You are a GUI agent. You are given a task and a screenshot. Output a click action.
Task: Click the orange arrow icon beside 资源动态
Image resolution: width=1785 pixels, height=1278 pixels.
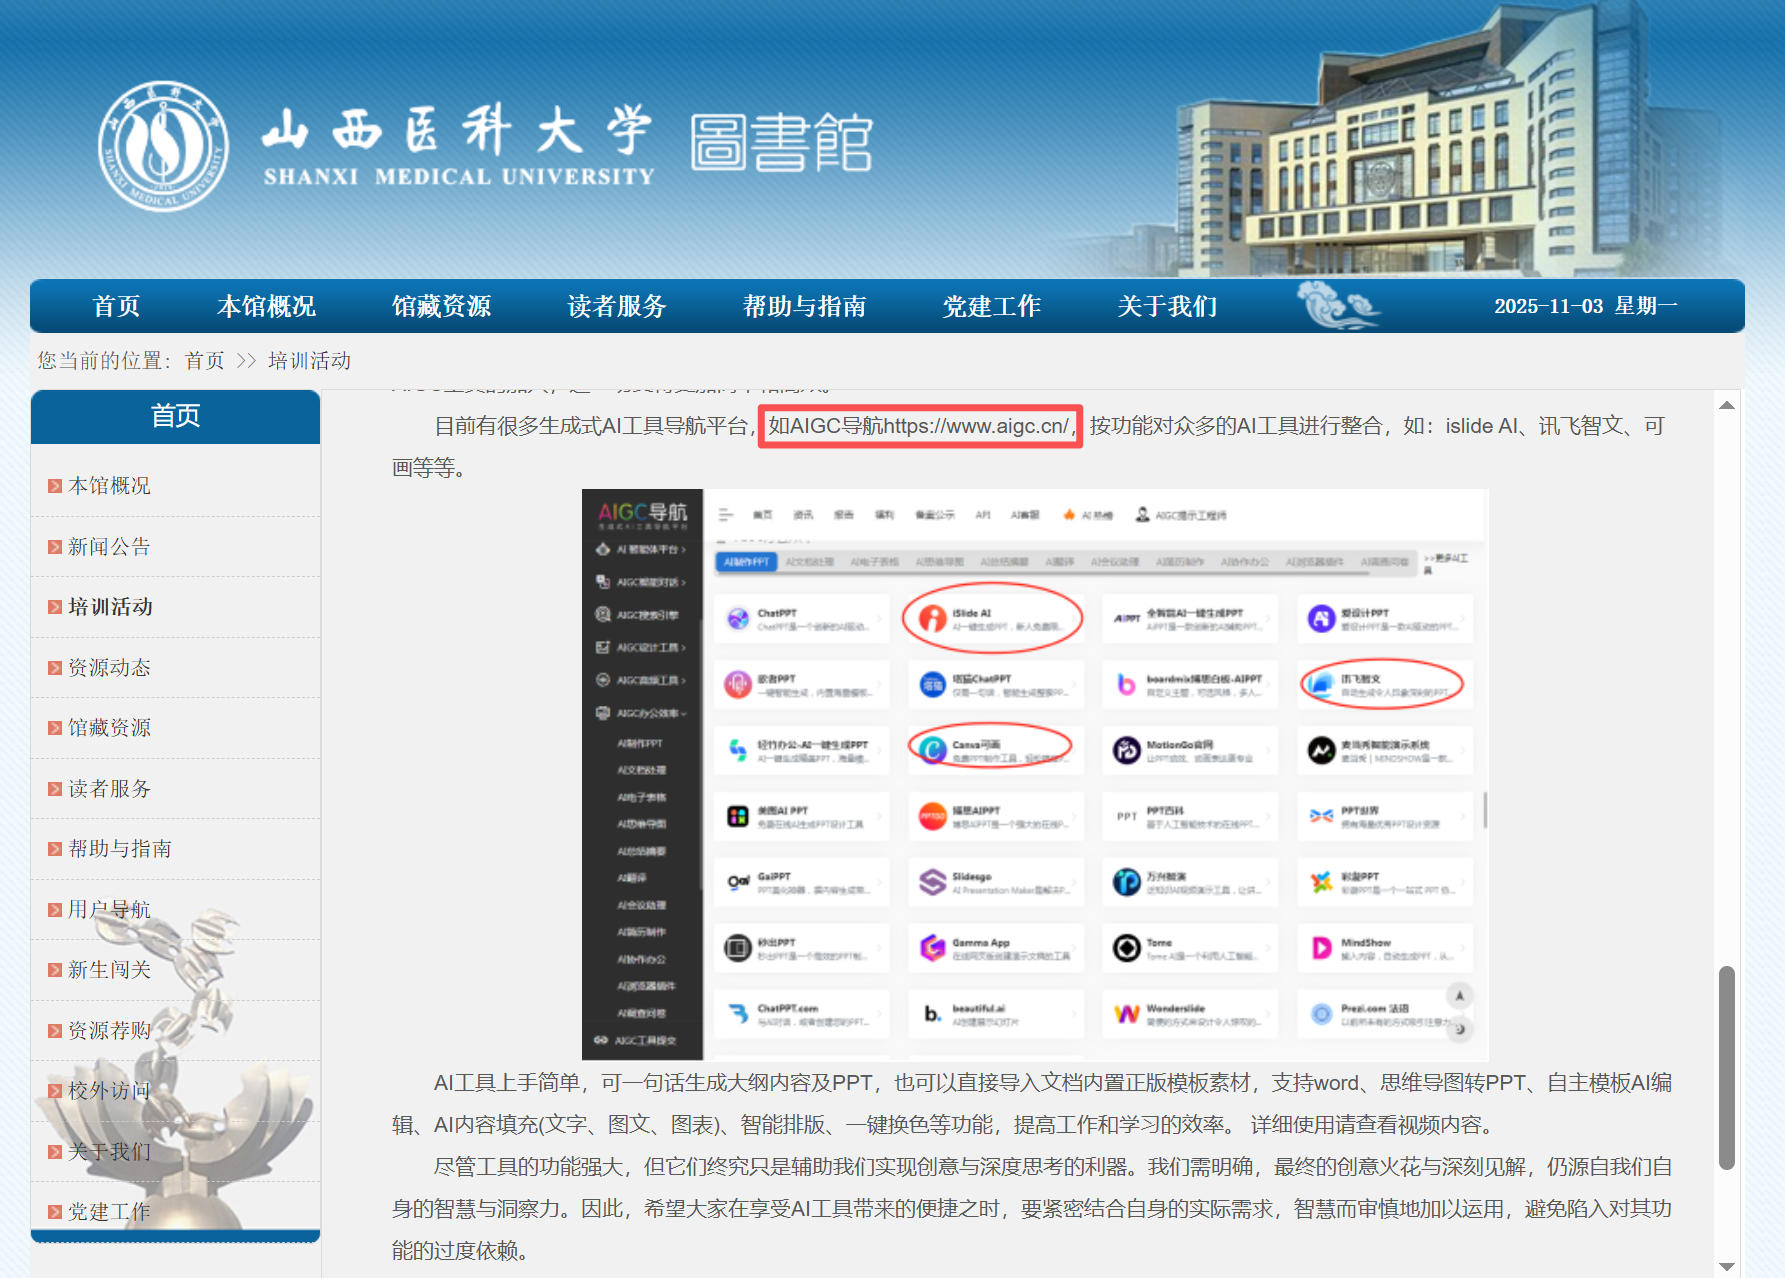(55, 668)
